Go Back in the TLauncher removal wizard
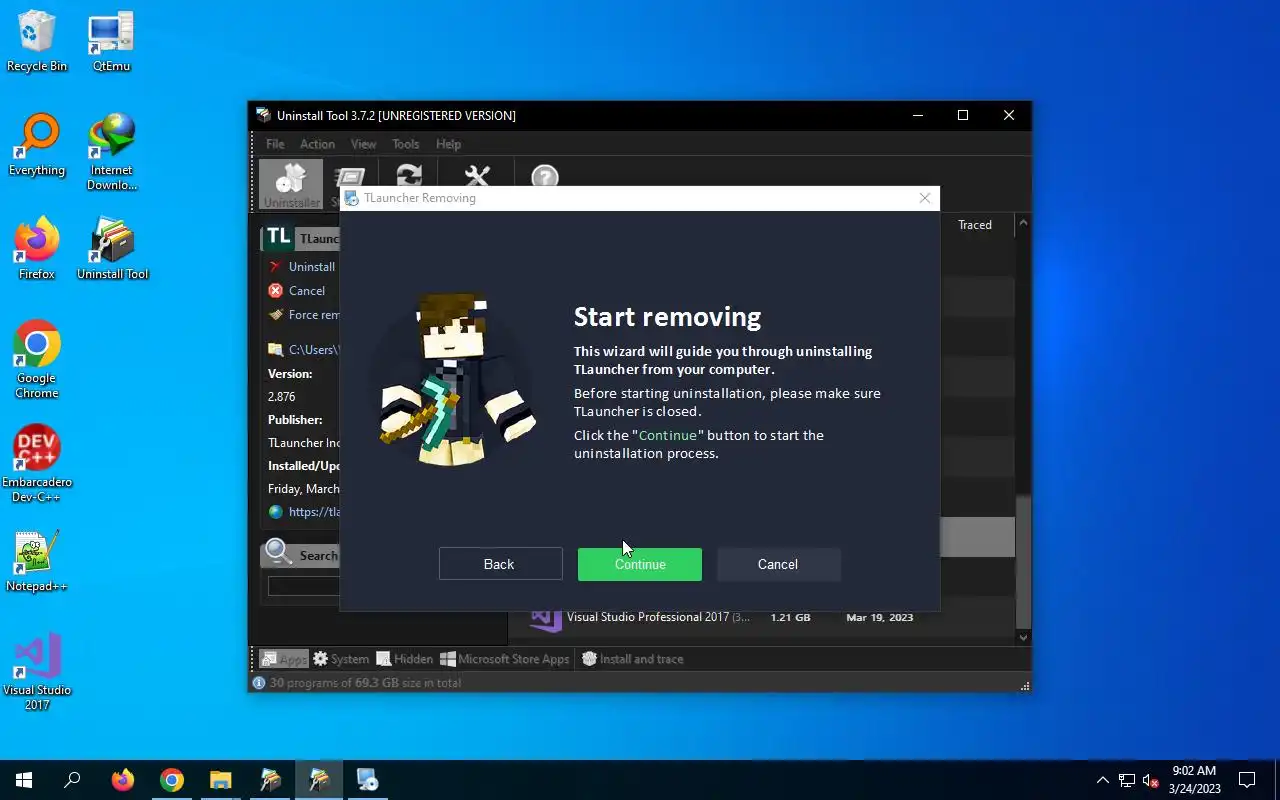 coord(500,564)
